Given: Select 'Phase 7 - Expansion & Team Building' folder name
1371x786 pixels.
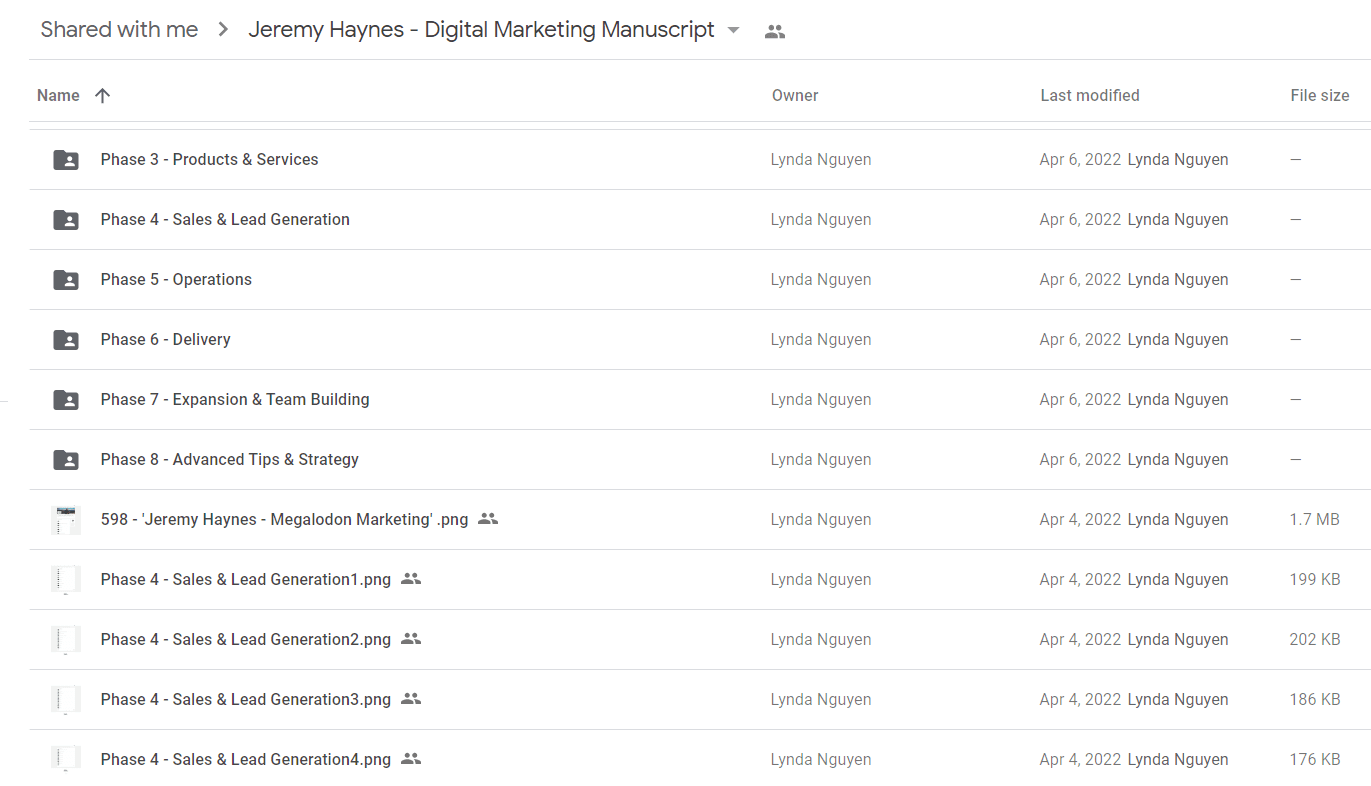Looking at the screenshot, I should click(235, 399).
